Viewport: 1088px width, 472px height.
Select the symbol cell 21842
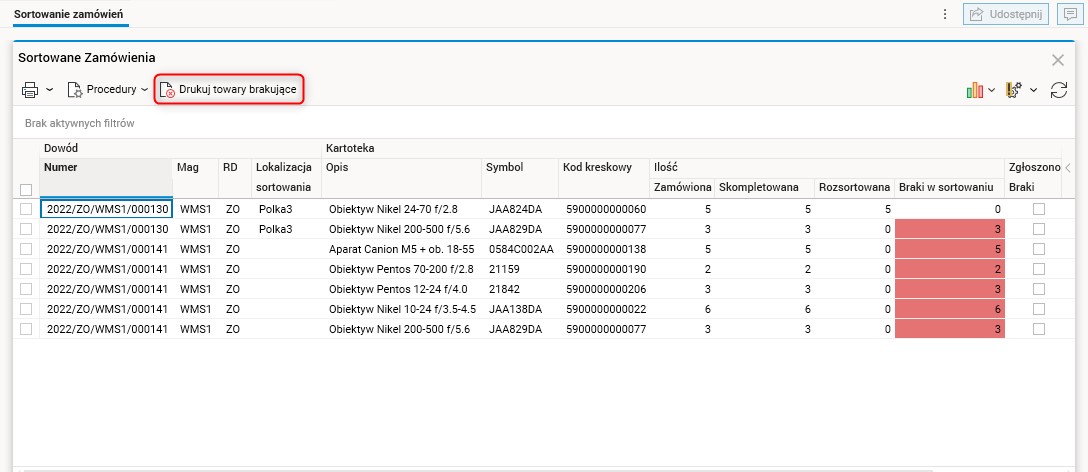point(520,289)
